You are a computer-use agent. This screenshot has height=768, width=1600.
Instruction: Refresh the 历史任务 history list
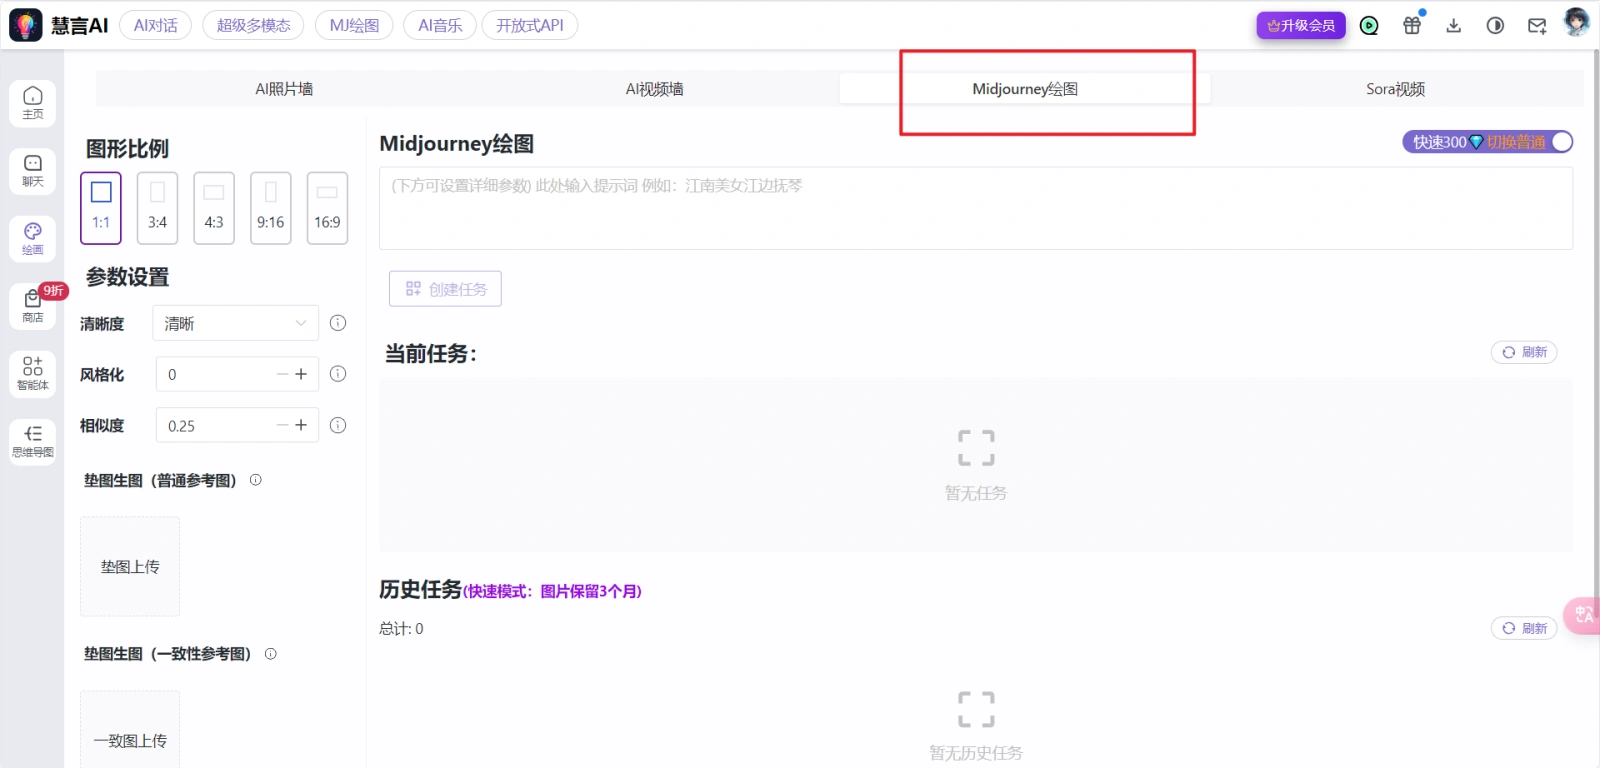pos(1524,628)
